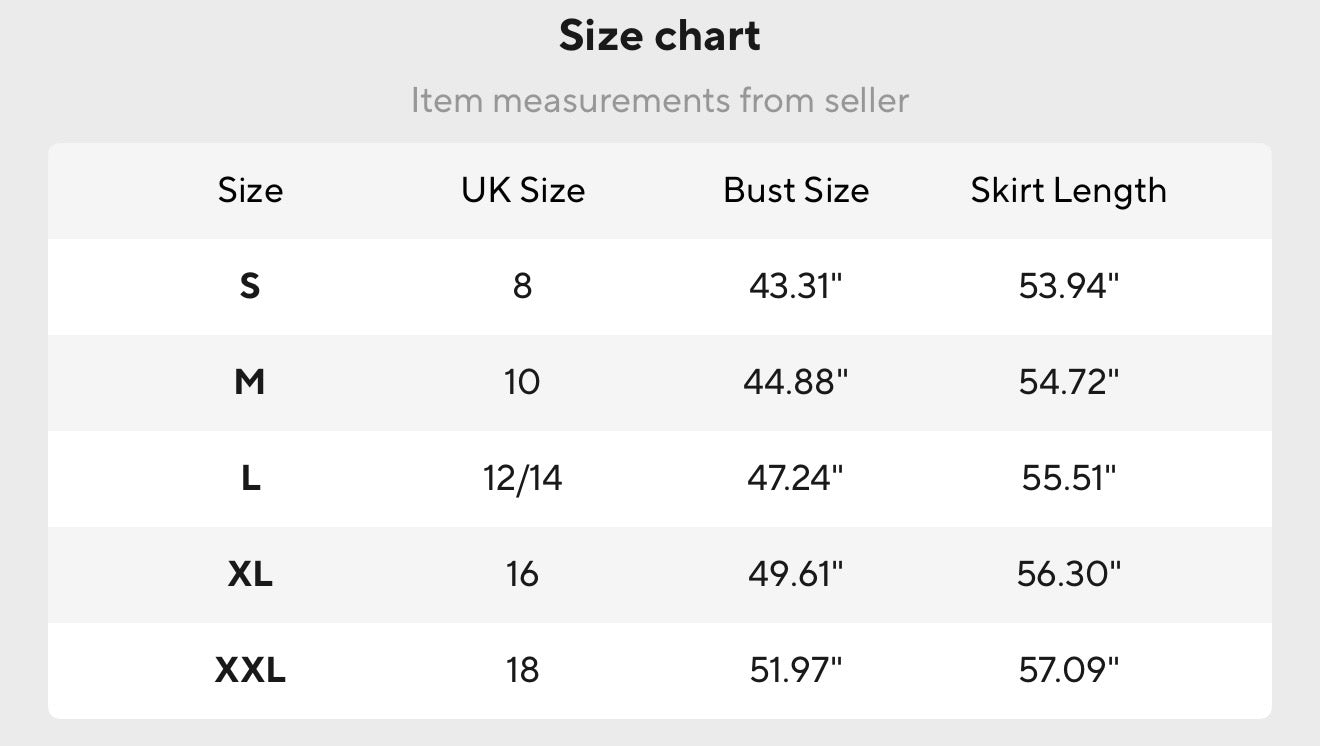1320x746 pixels.
Task: Click the size XL row label
Action: (x=250, y=574)
